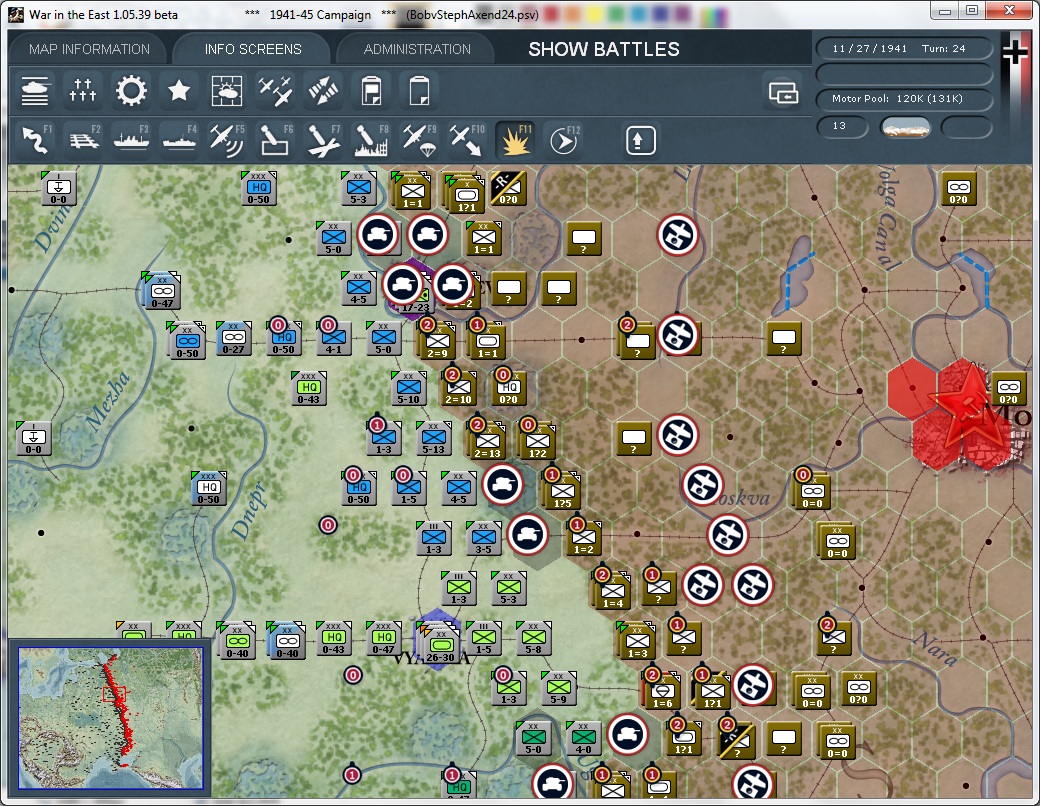Open the Production gear icon
Screen dimensions: 1040x806
(x=131, y=91)
